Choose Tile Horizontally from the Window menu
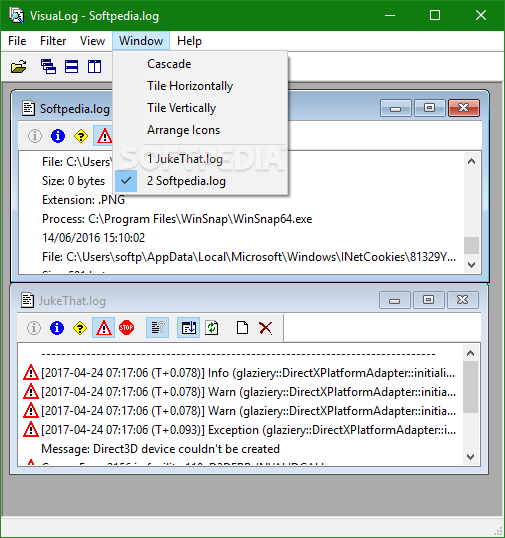 pyautogui.click(x=200, y=86)
